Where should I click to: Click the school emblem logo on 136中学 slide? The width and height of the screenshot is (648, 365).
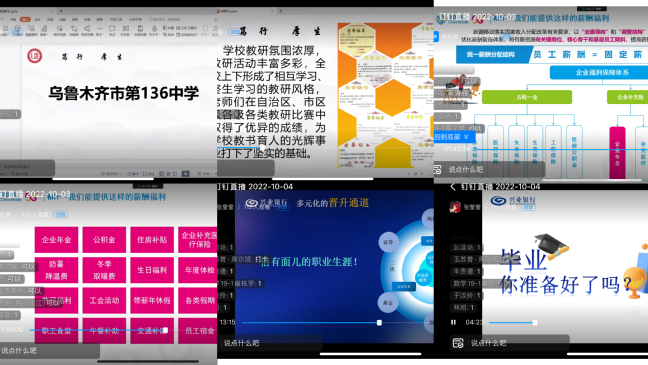(35, 55)
